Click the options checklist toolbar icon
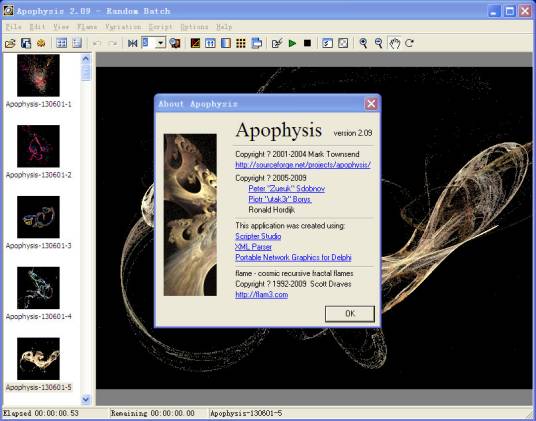The height and width of the screenshot is (421, 536). tap(327, 43)
